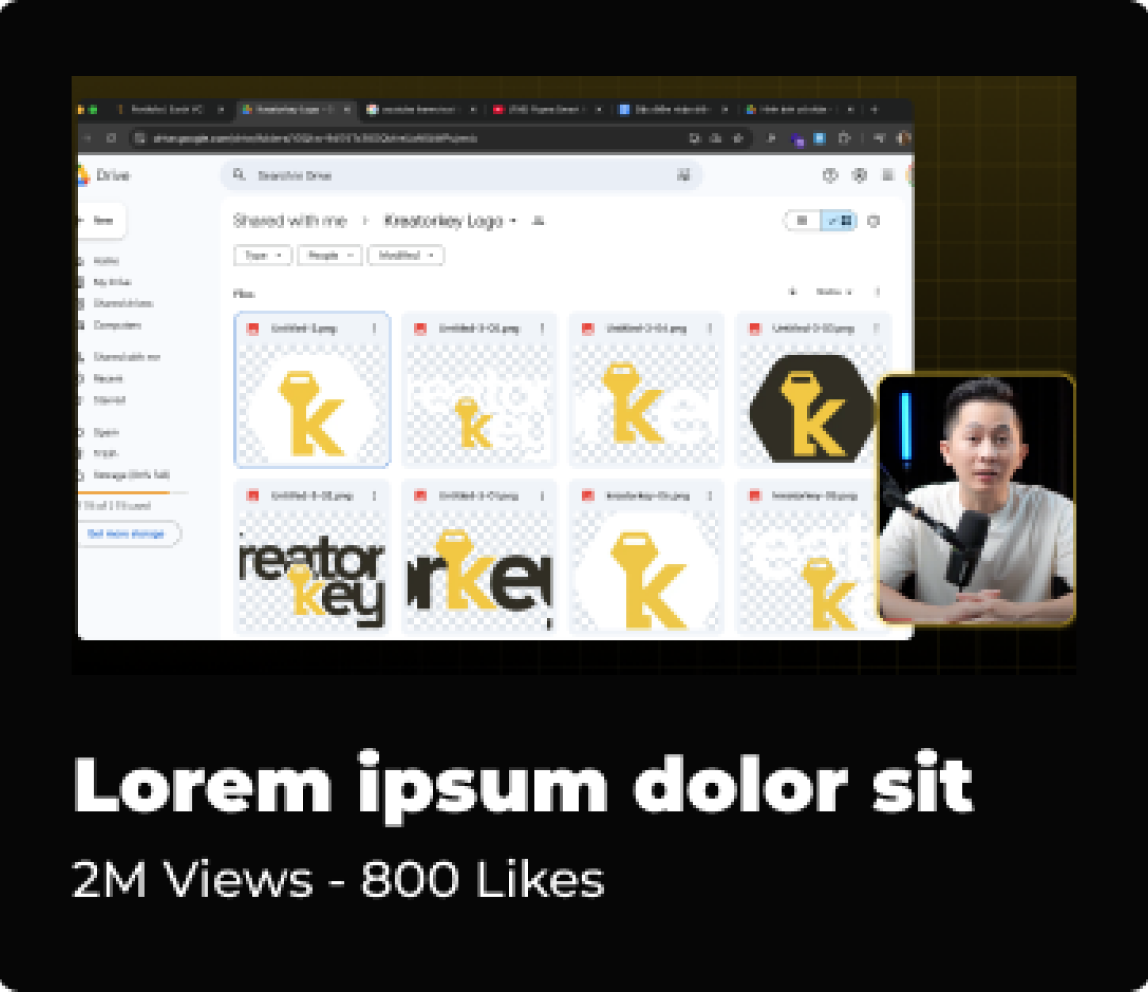Reload the page in browser toolbar
1148x992 pixels.
click(111, 138)
